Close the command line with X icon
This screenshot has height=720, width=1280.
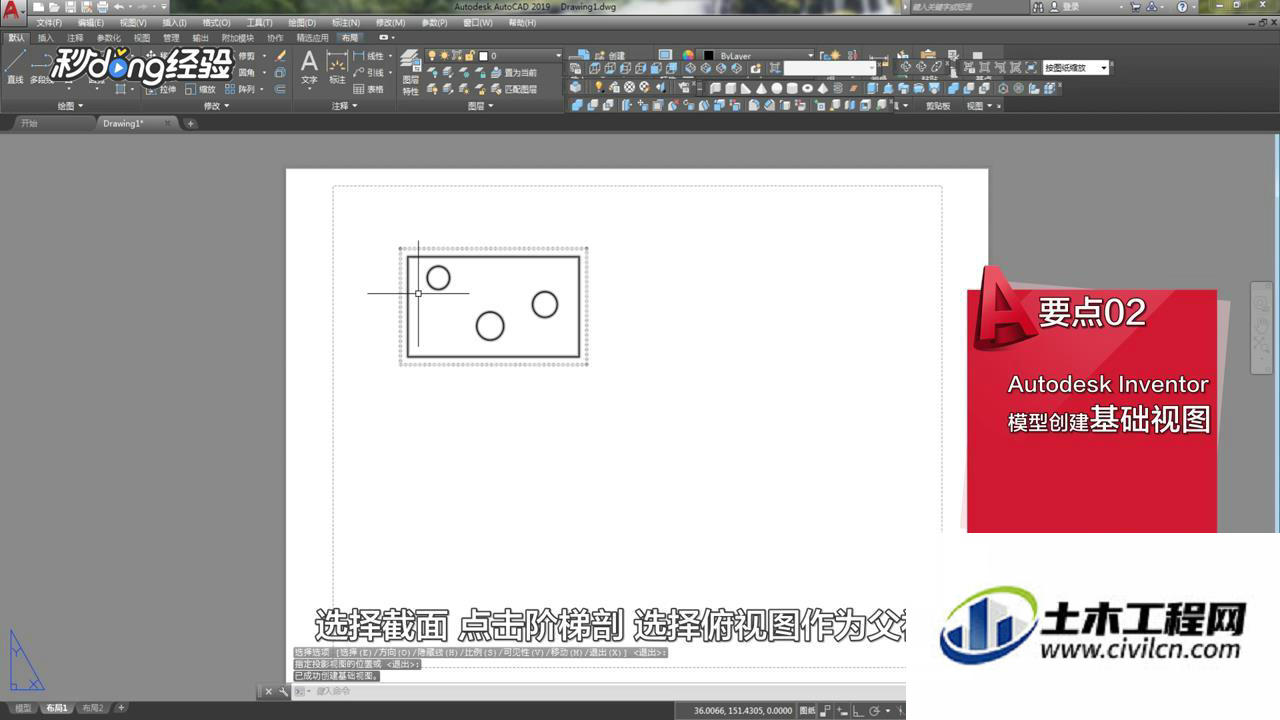(268, 691)
